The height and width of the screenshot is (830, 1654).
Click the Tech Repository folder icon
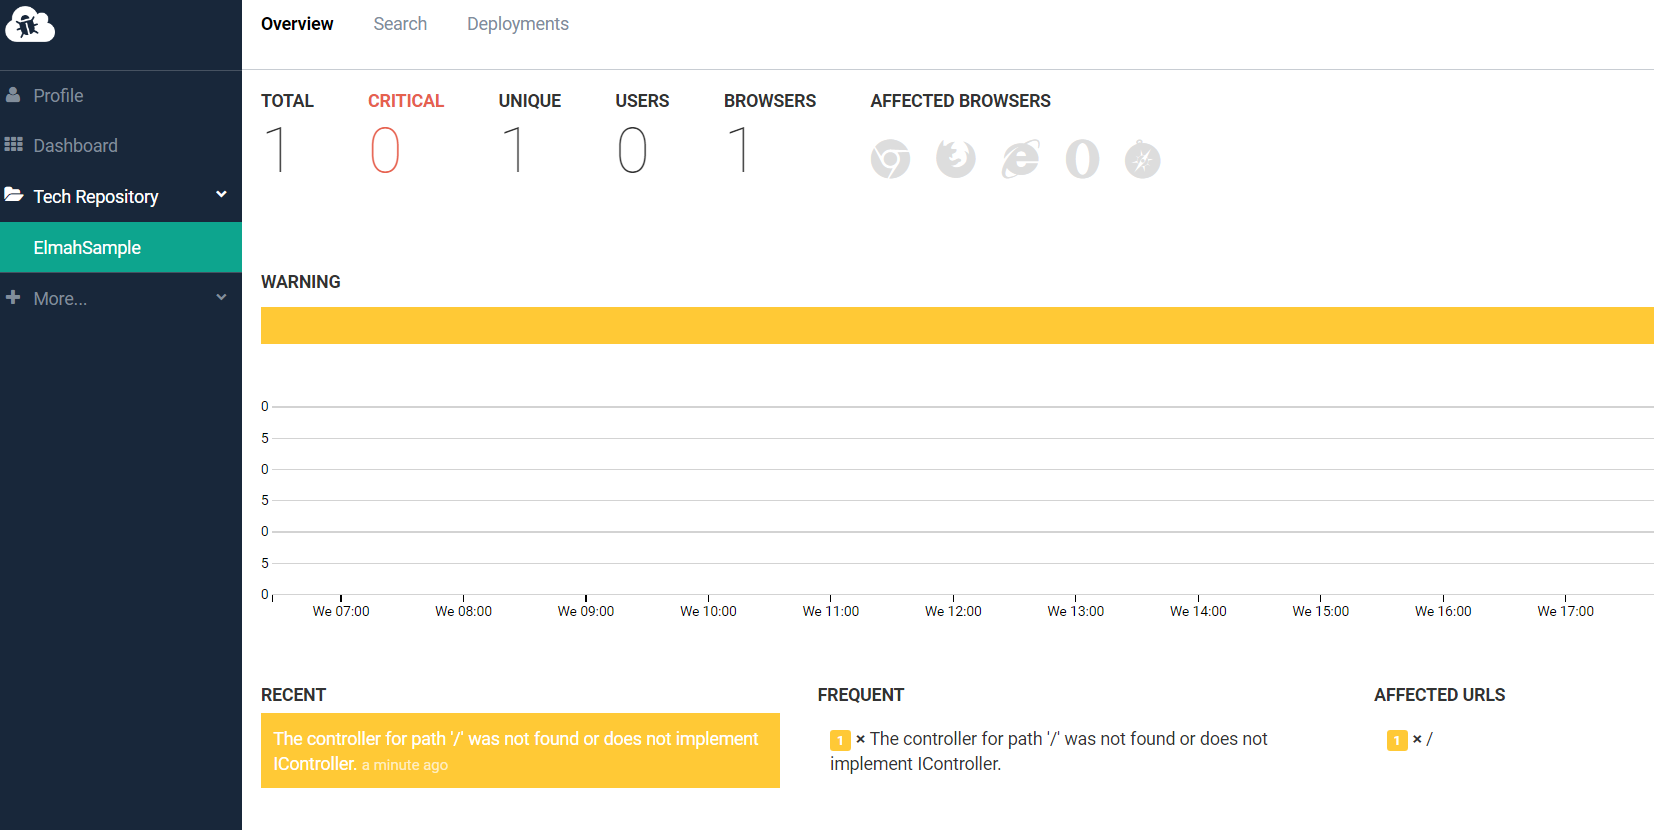[13, 195]
